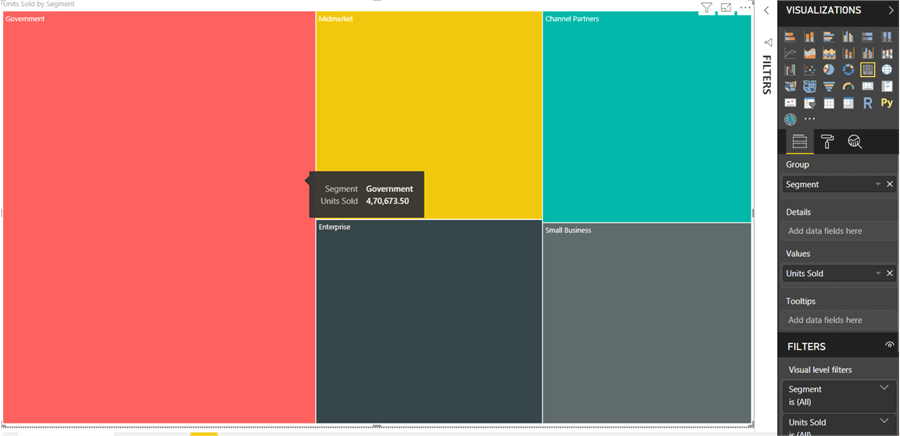This screenshot has width=900, height=436.
Task: Select the Python visual
Action: point(887,103)
